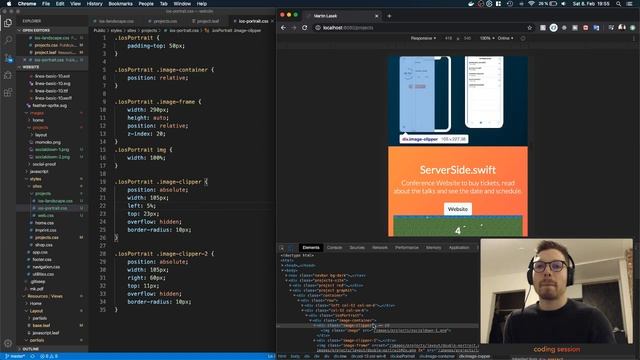Viewport: 640px width, 360px height.
Task: Collapse the styles folder in explorer
Action: click(x=35, y=179)
